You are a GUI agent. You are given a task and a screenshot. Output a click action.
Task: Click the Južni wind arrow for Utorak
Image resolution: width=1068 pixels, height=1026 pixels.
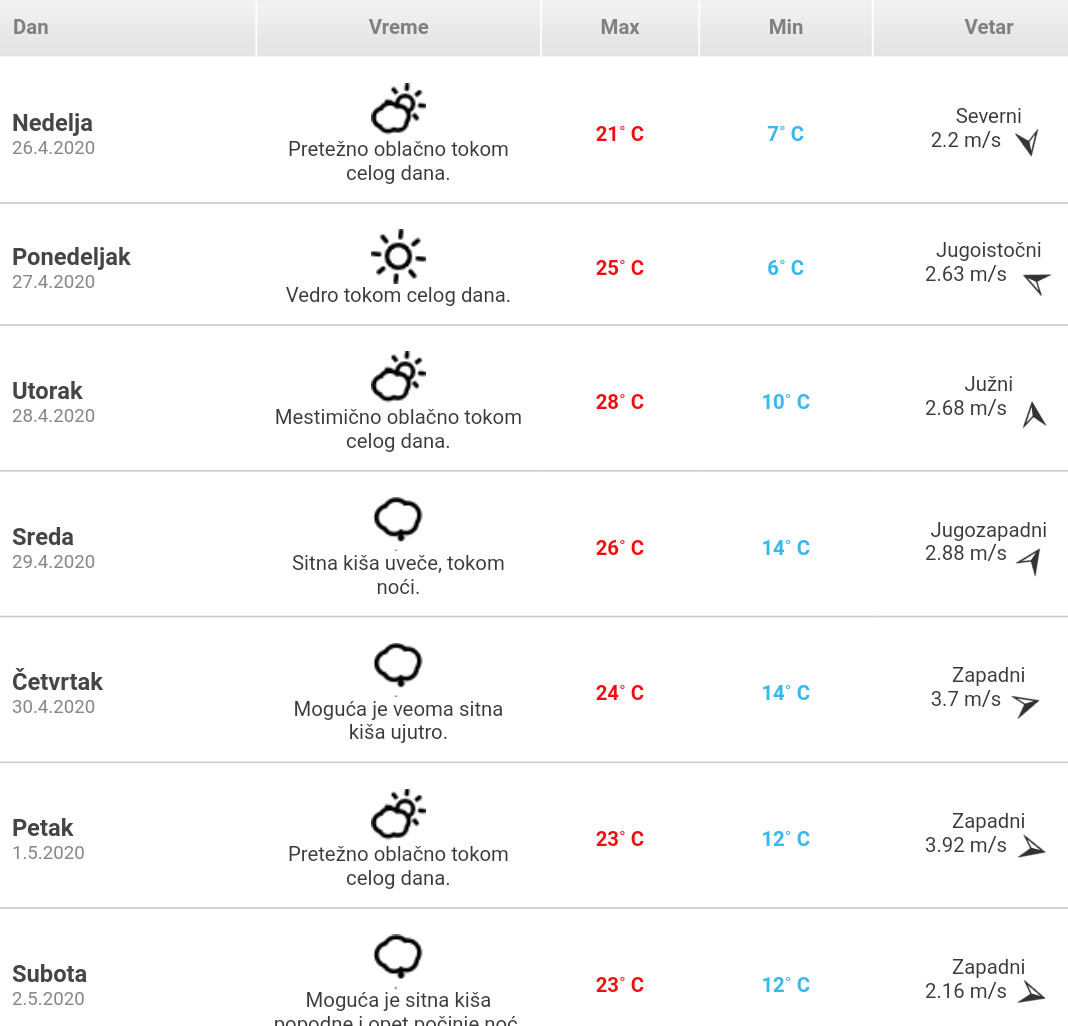click(1034, 414)
